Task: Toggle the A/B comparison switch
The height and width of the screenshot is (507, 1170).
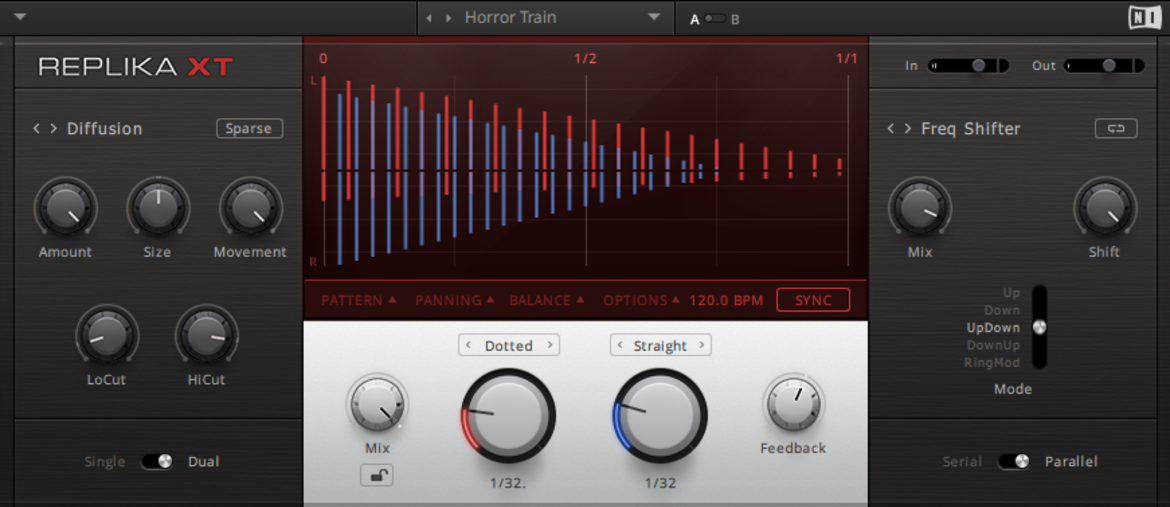Action: (x=715, y=19)
